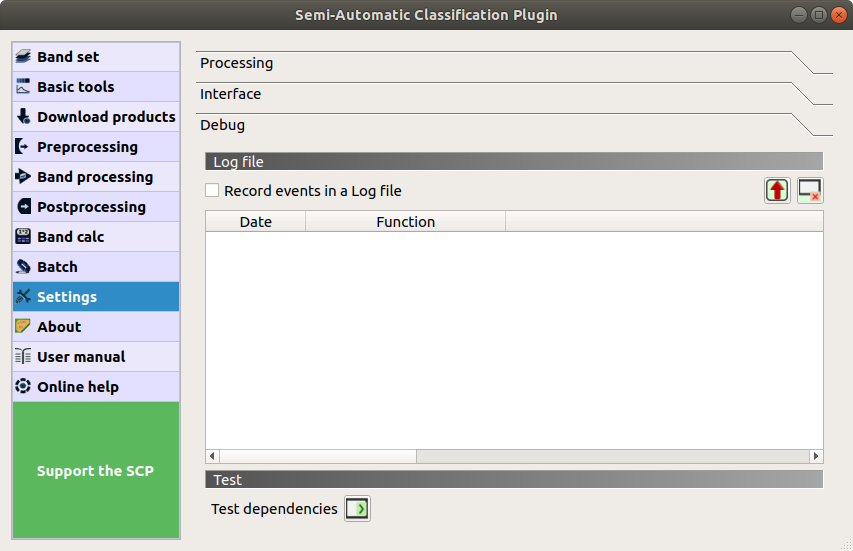Open the Band processing menu item

coord(95,177)
